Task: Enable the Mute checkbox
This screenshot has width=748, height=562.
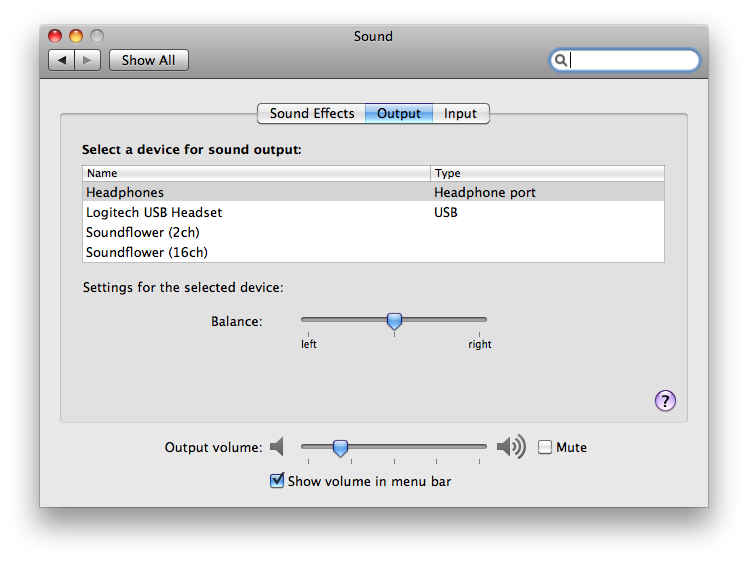Action: click(545, 448)
